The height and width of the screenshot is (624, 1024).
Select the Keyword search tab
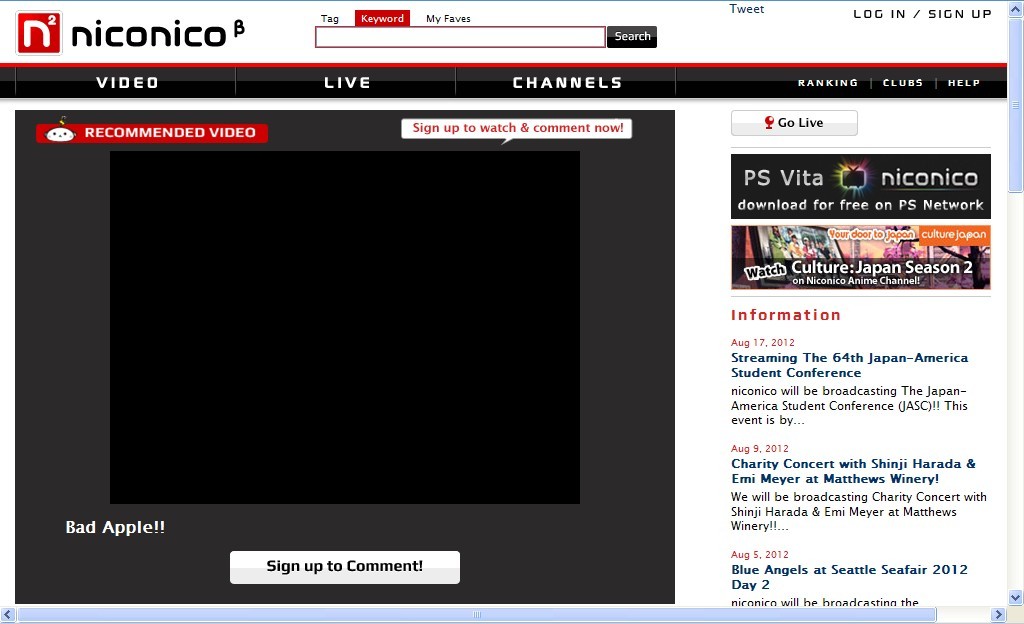coord(382,19)
